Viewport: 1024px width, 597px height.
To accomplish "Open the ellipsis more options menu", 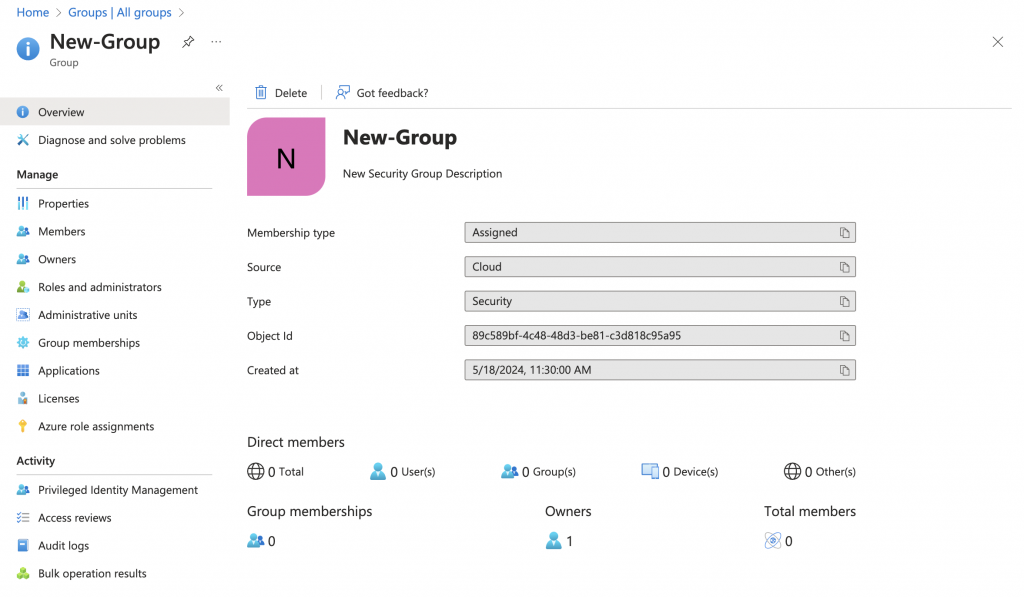I will click(x=216, y=42).
